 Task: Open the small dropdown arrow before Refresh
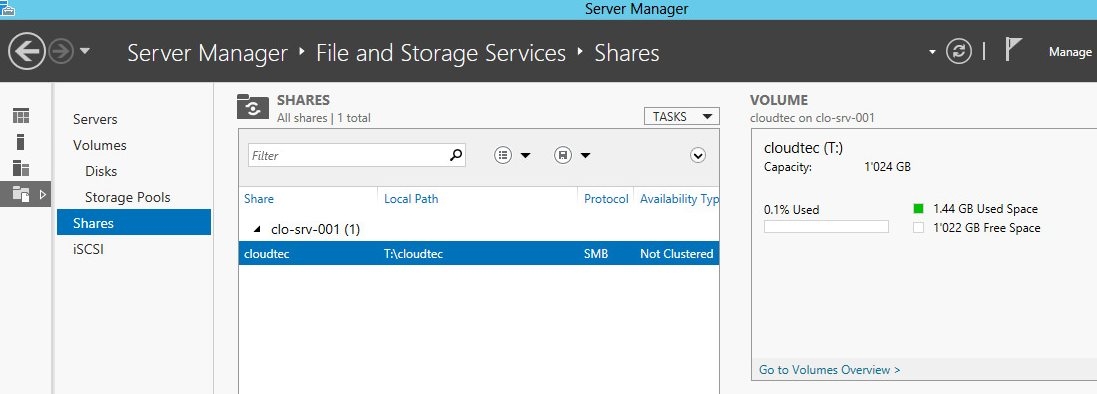tap(932, 52)
